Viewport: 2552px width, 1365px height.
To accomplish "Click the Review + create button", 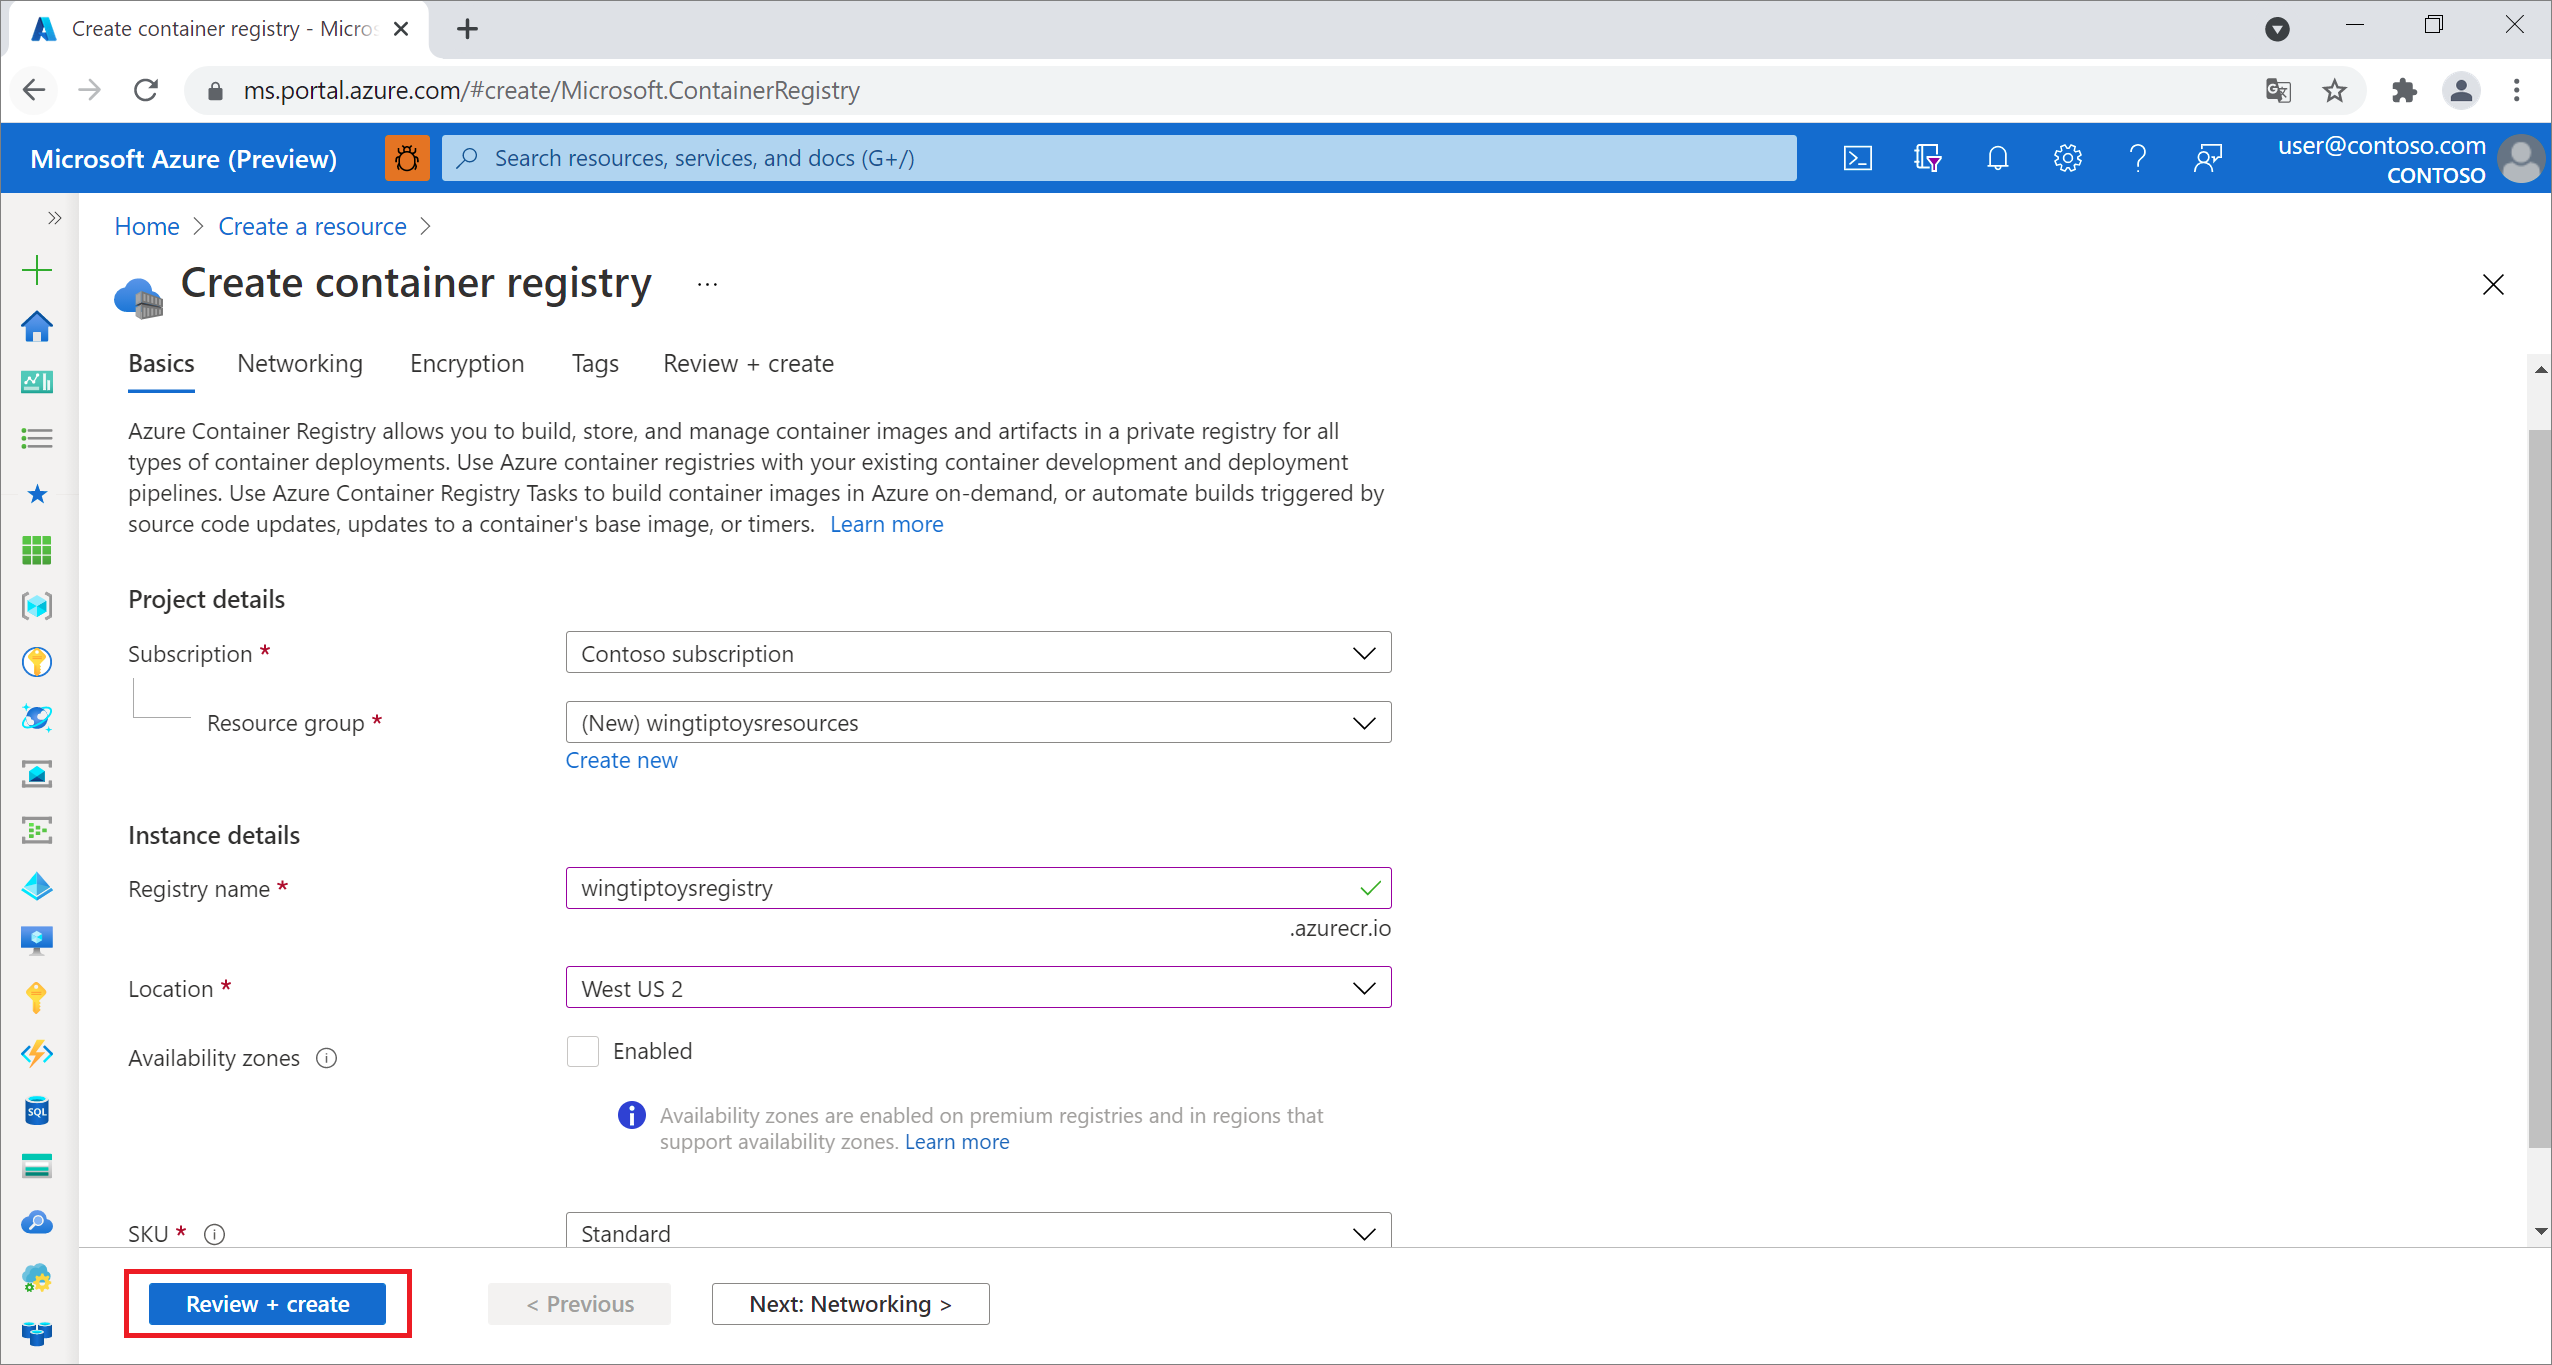I will click(x=272, y=1304).
